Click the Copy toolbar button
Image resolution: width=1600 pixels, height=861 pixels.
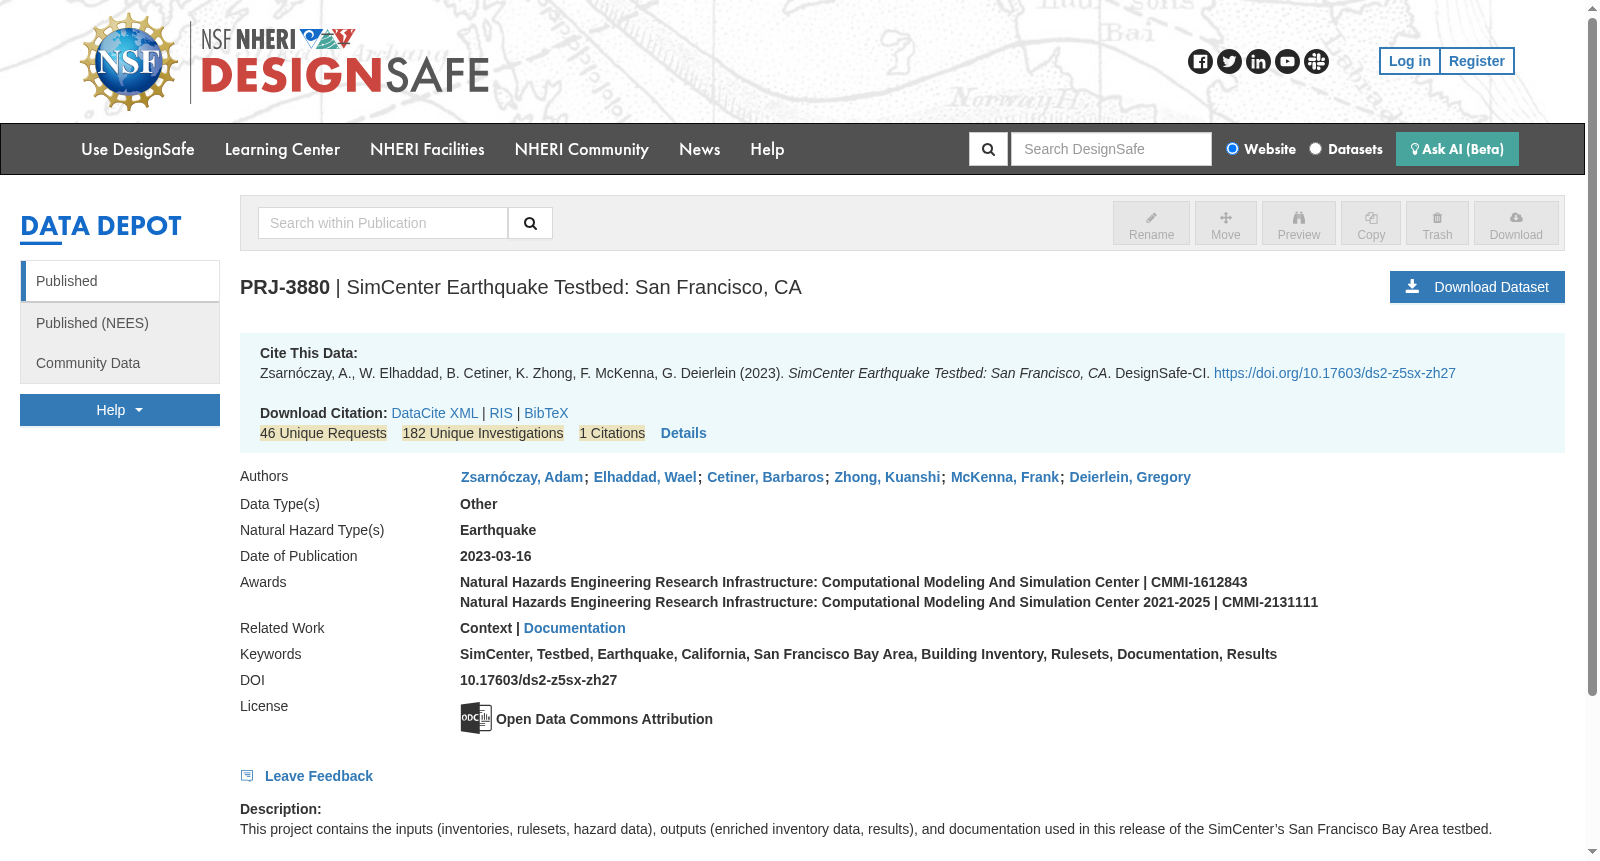tap(1371, 223)
